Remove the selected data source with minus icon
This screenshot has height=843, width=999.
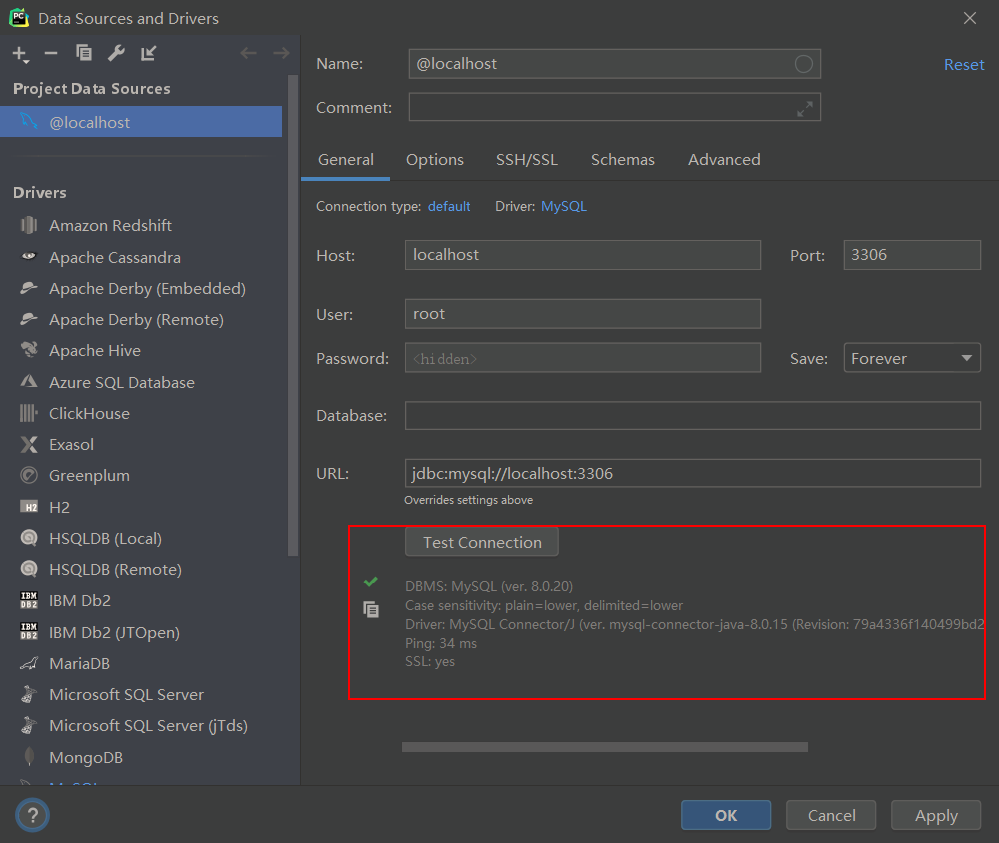51,53
